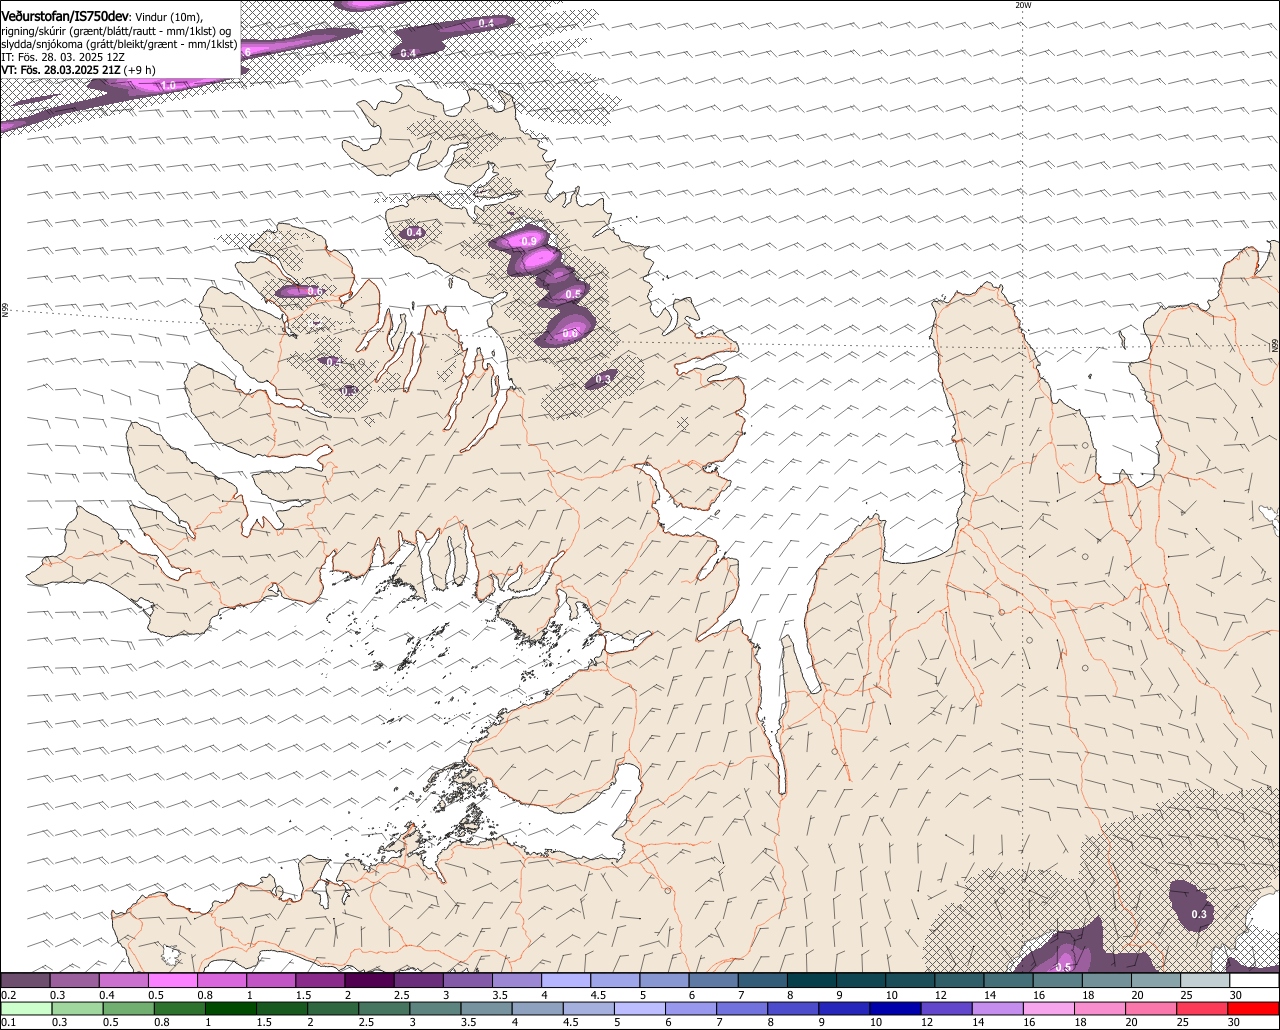Click the upper legend dark teal swatch between 8 and 9
The image size is (1280, 1030).
tap(812, 980)
